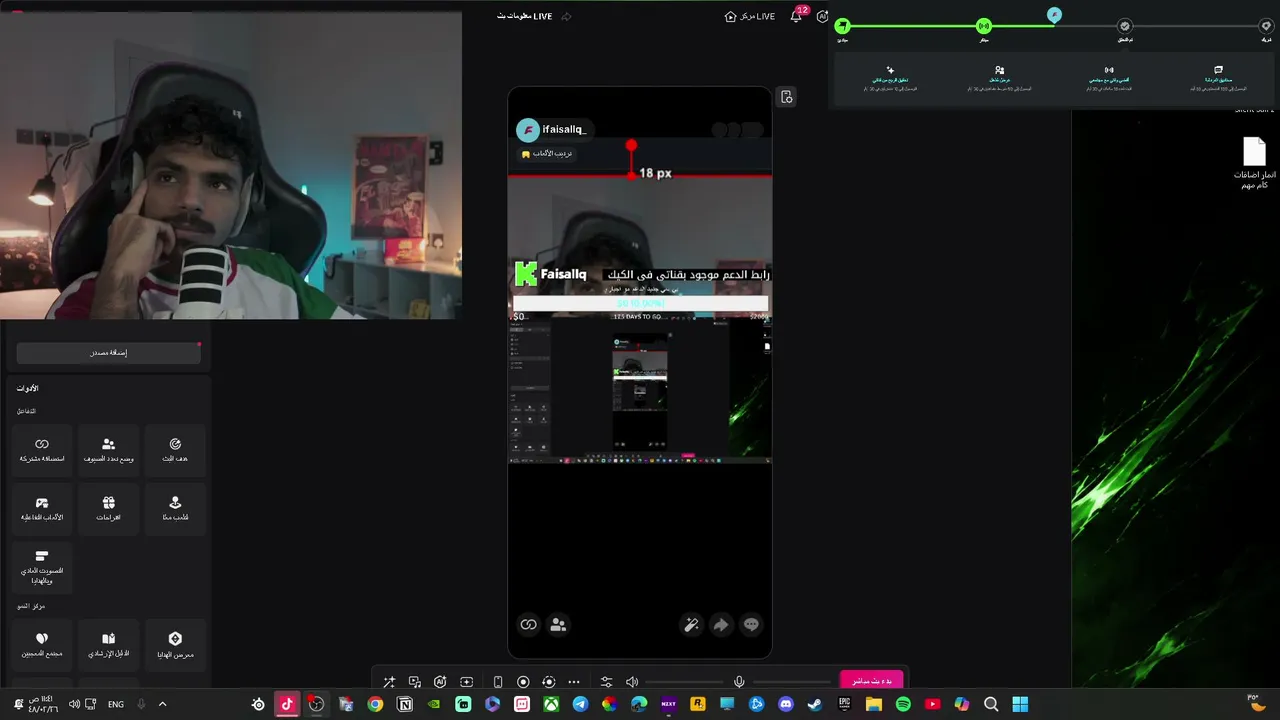
Task: Mute the microphone input
Action: pyautogui.click(x=739, y=682)
